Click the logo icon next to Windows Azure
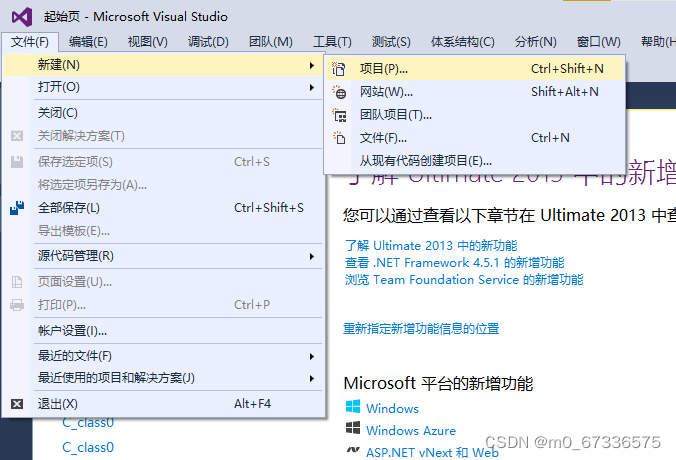The width and height of the screenshot is (676, 460). tap(353, 428)
